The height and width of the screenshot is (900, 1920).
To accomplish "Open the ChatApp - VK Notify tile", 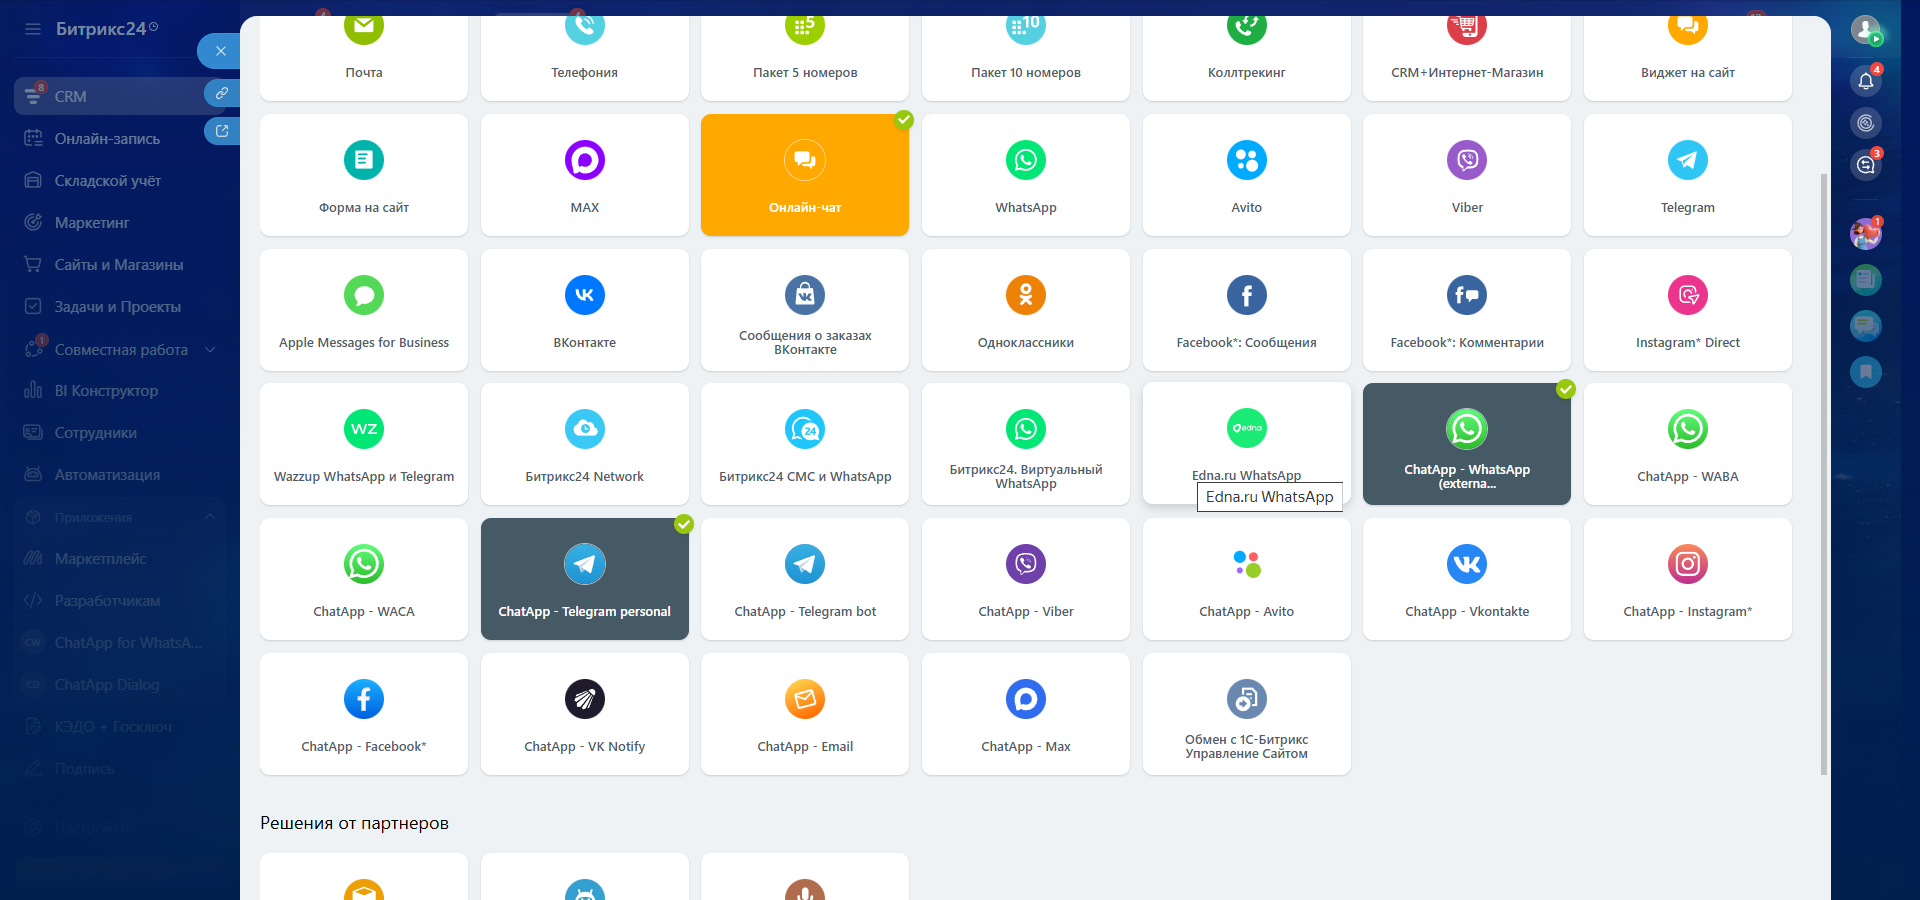I will pos(584,714).
